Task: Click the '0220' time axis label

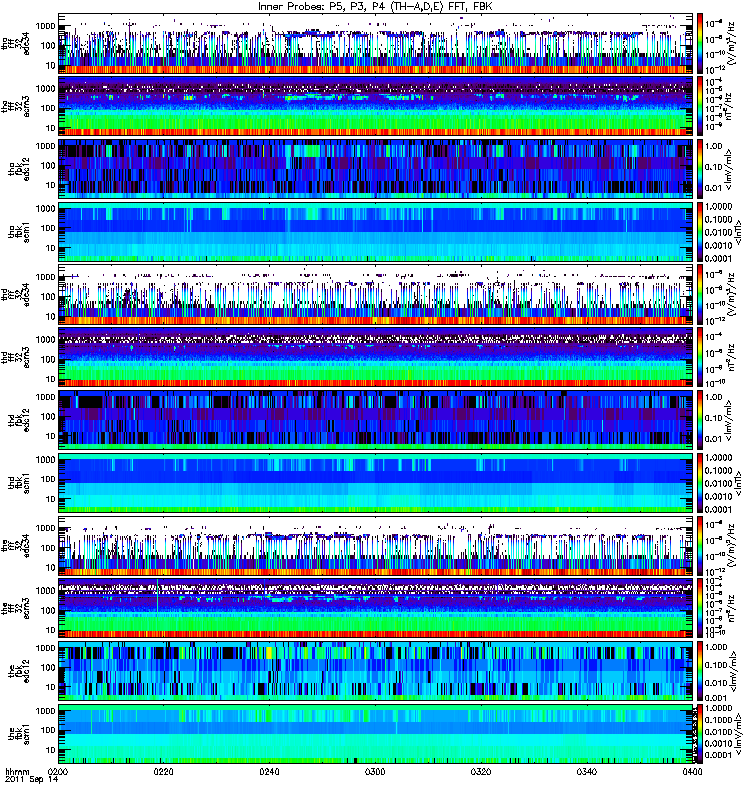Action: pos(163,771)
